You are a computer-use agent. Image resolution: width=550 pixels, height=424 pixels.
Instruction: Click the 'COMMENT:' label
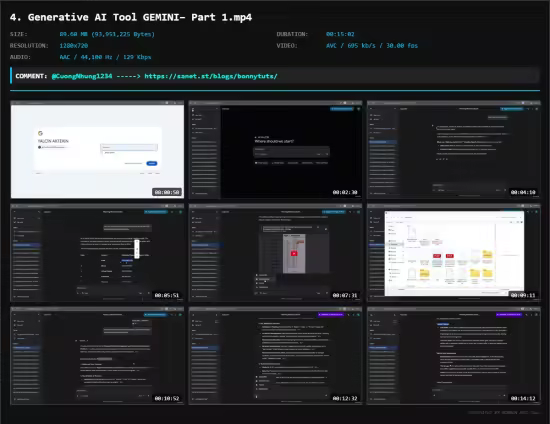point(31,76)
